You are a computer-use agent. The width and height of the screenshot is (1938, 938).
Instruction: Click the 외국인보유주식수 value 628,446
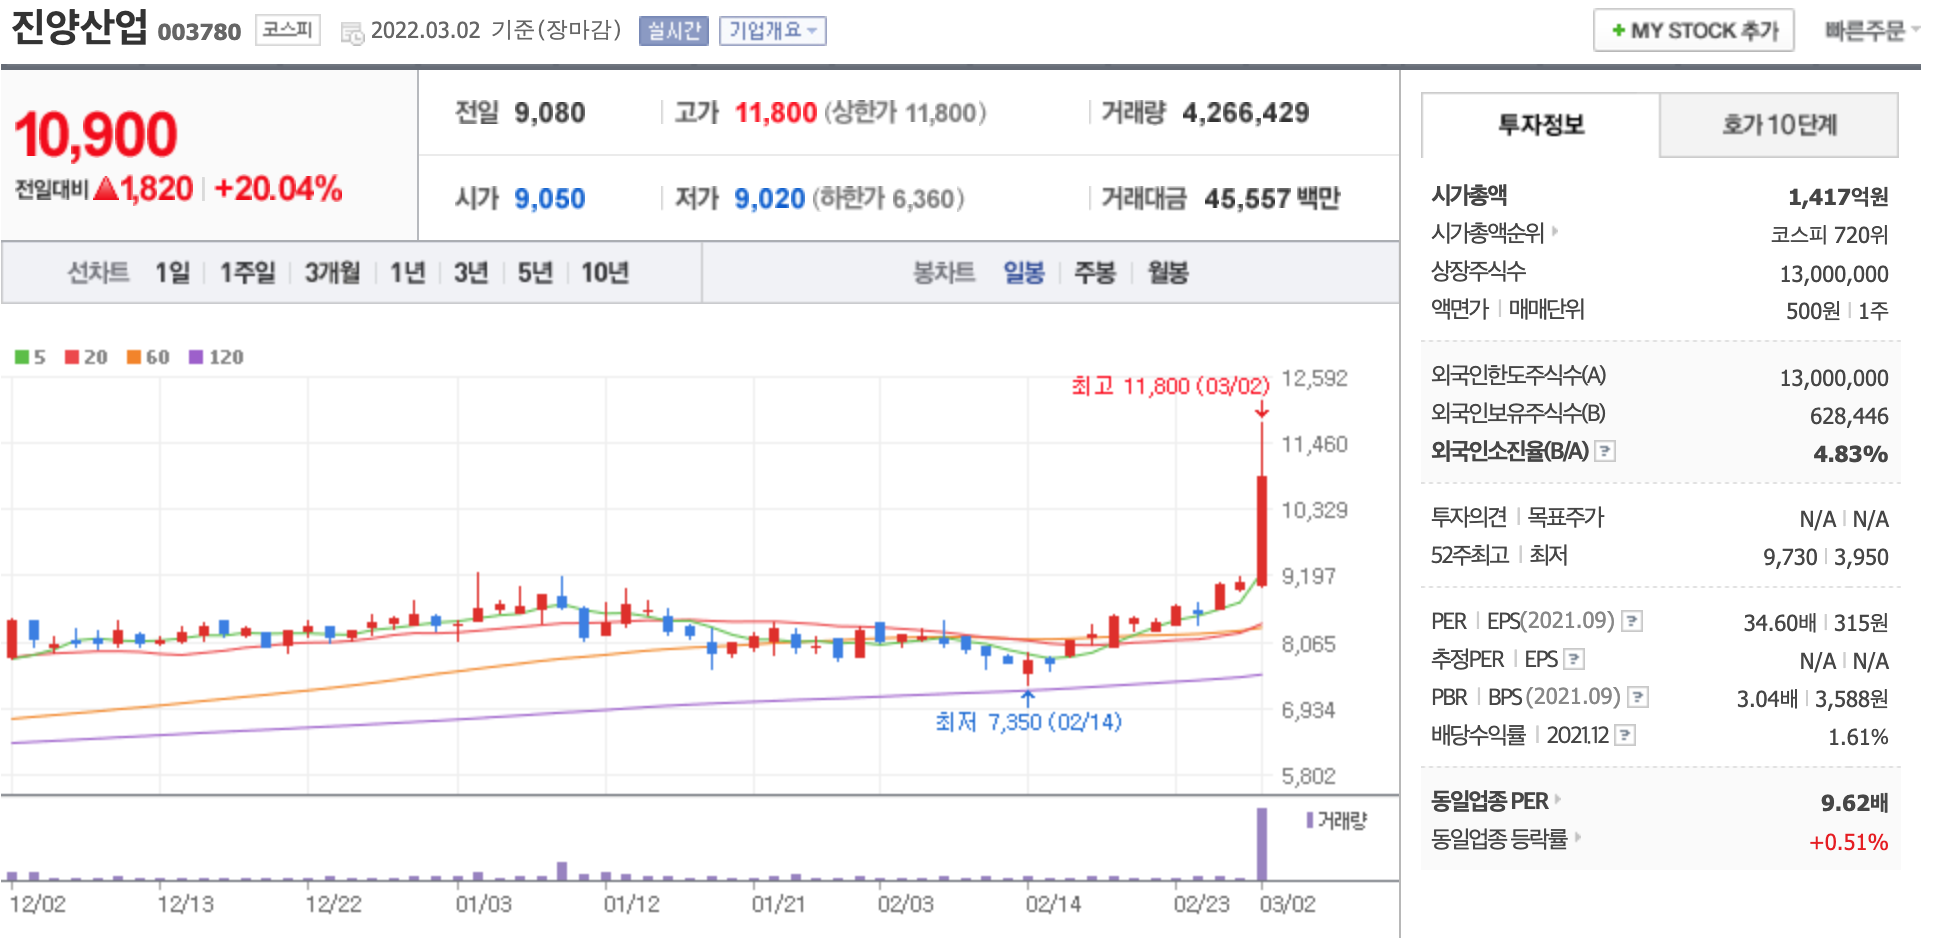(1849, 416)
